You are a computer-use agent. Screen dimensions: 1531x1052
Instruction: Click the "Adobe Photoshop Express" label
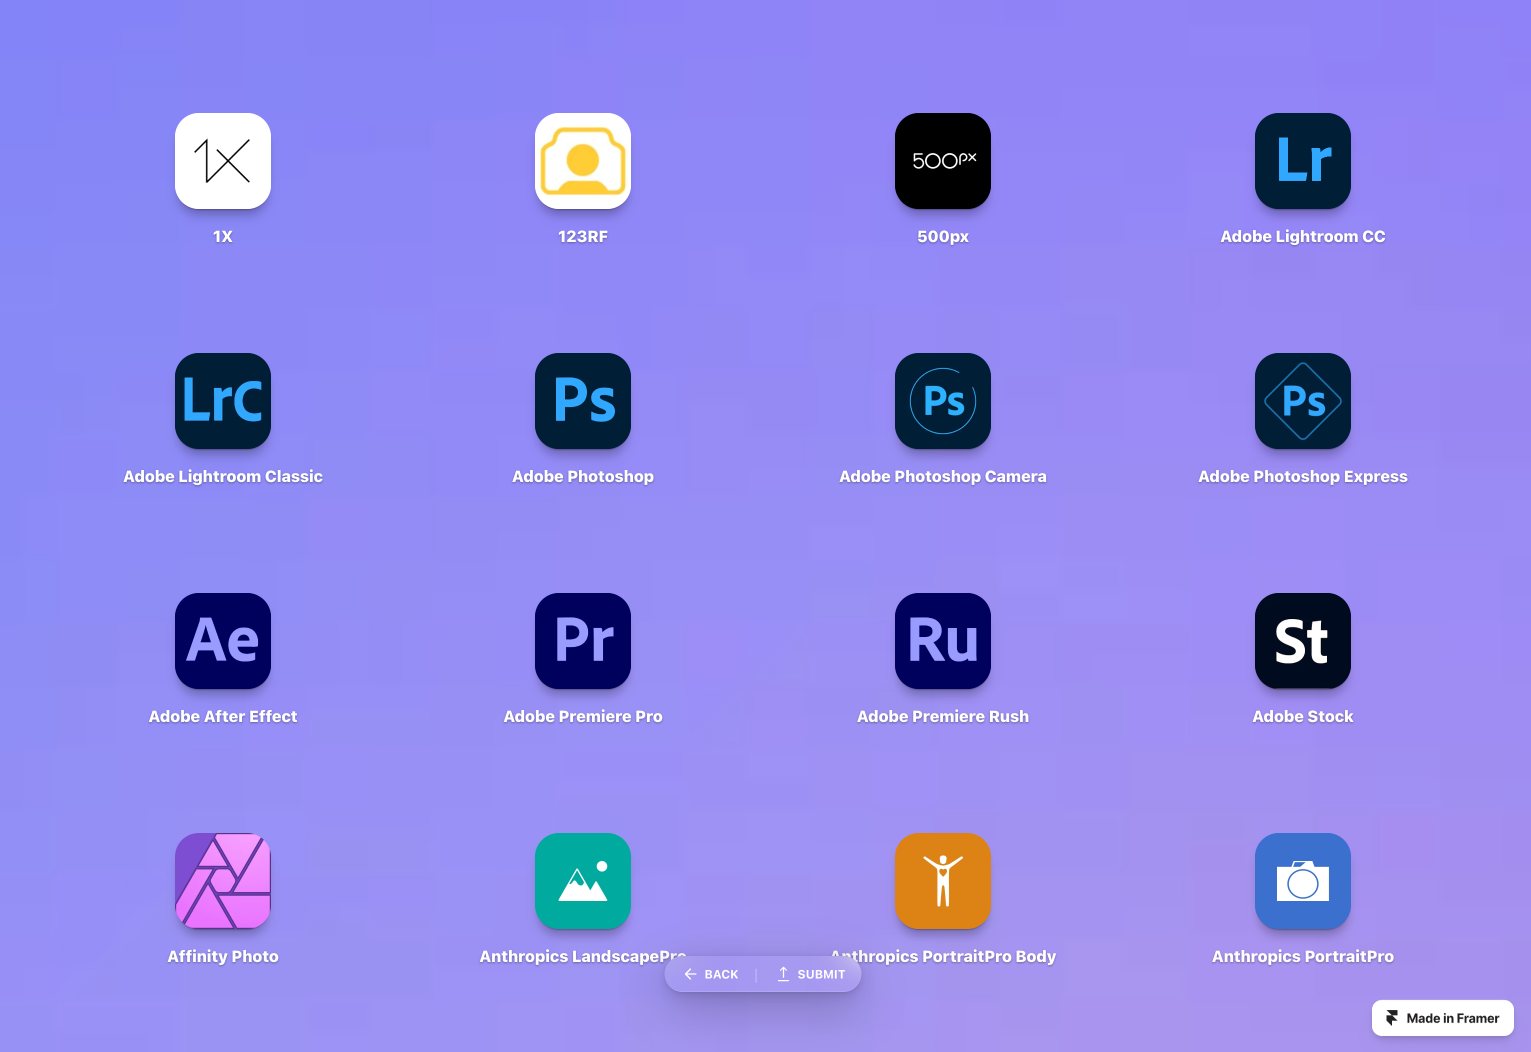1303,477
